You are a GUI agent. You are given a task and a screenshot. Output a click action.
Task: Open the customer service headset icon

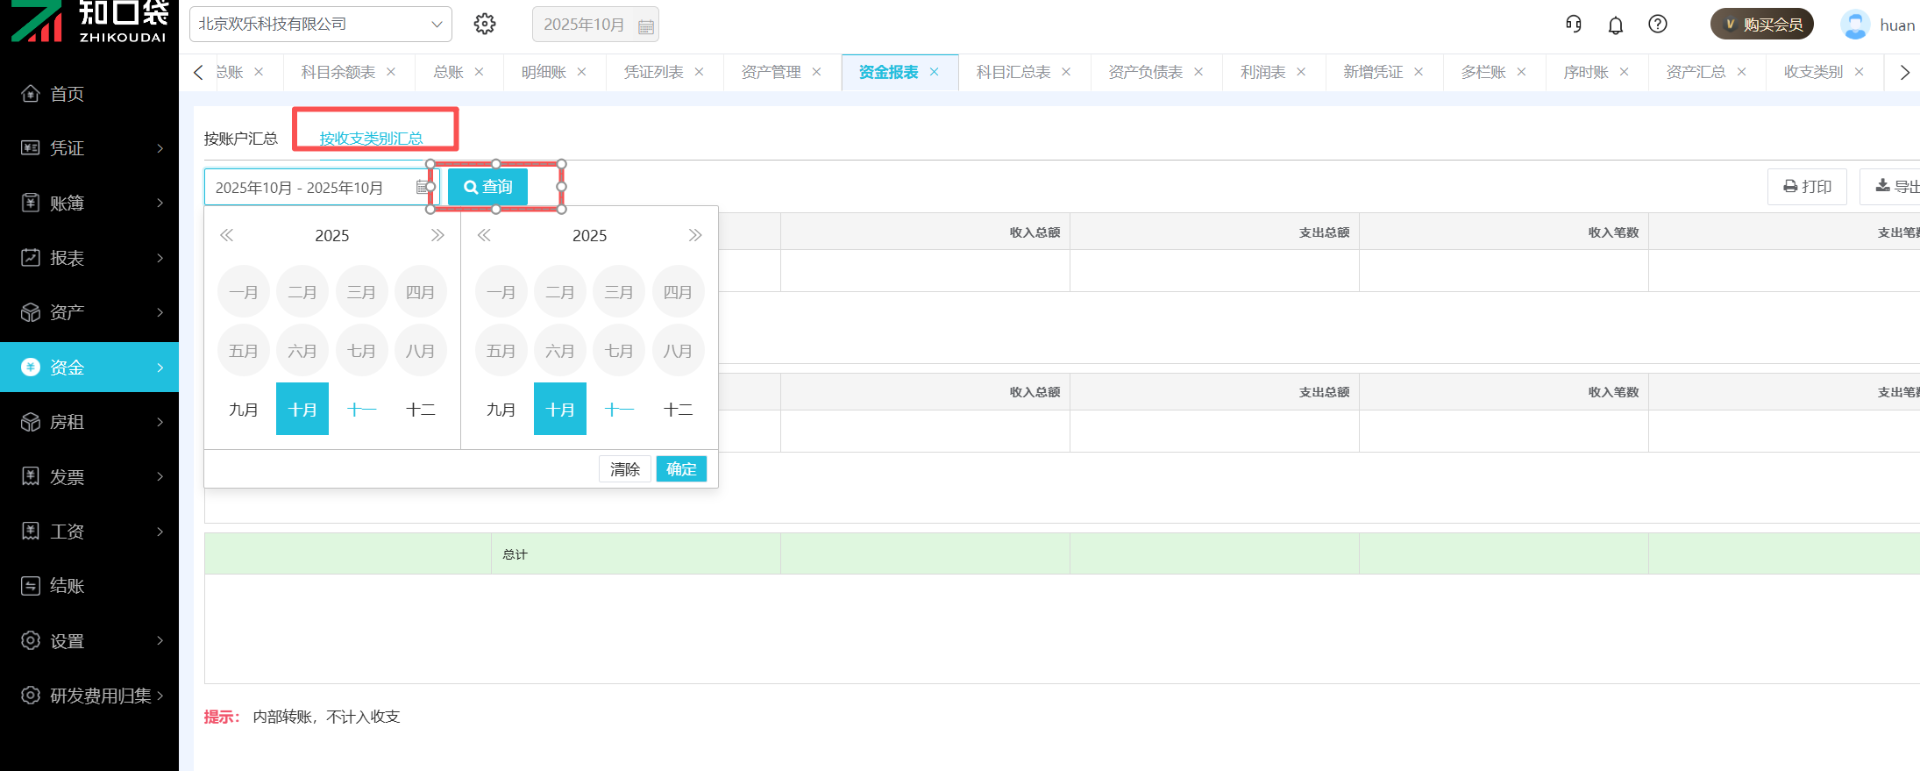(x=1573, y=24)
